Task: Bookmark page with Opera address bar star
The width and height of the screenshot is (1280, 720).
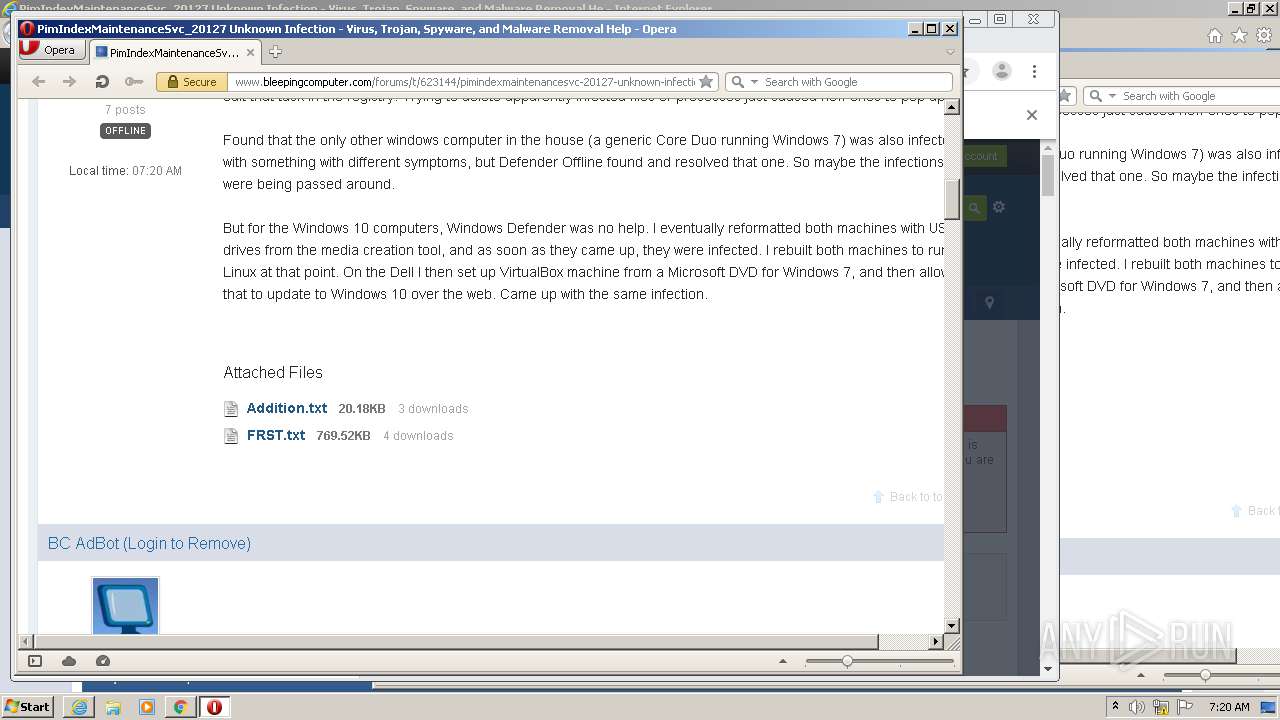Action: (x=706, y=82)
